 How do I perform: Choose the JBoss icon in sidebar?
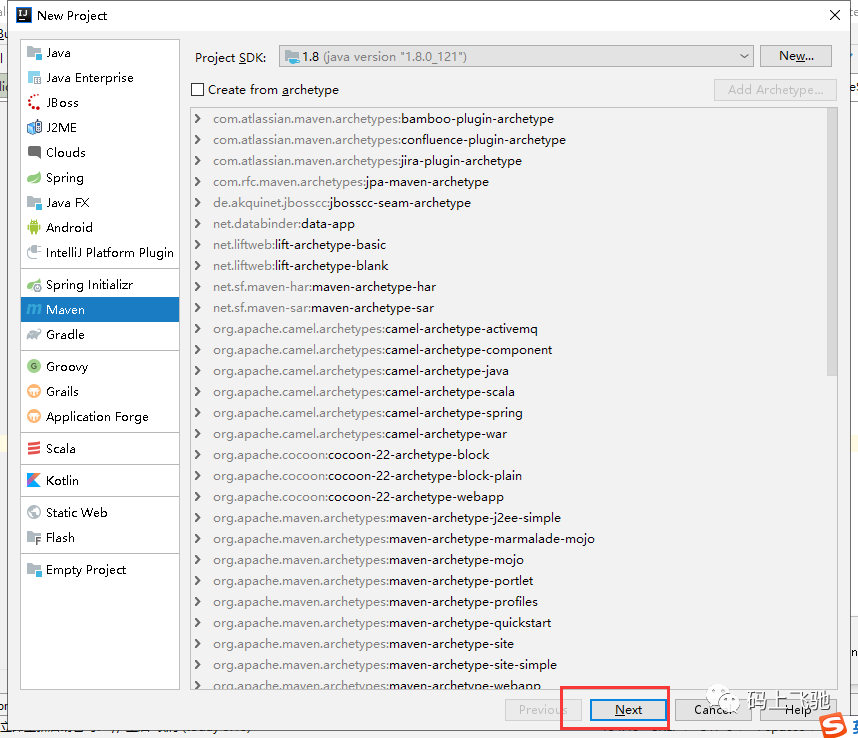point(34,102)
